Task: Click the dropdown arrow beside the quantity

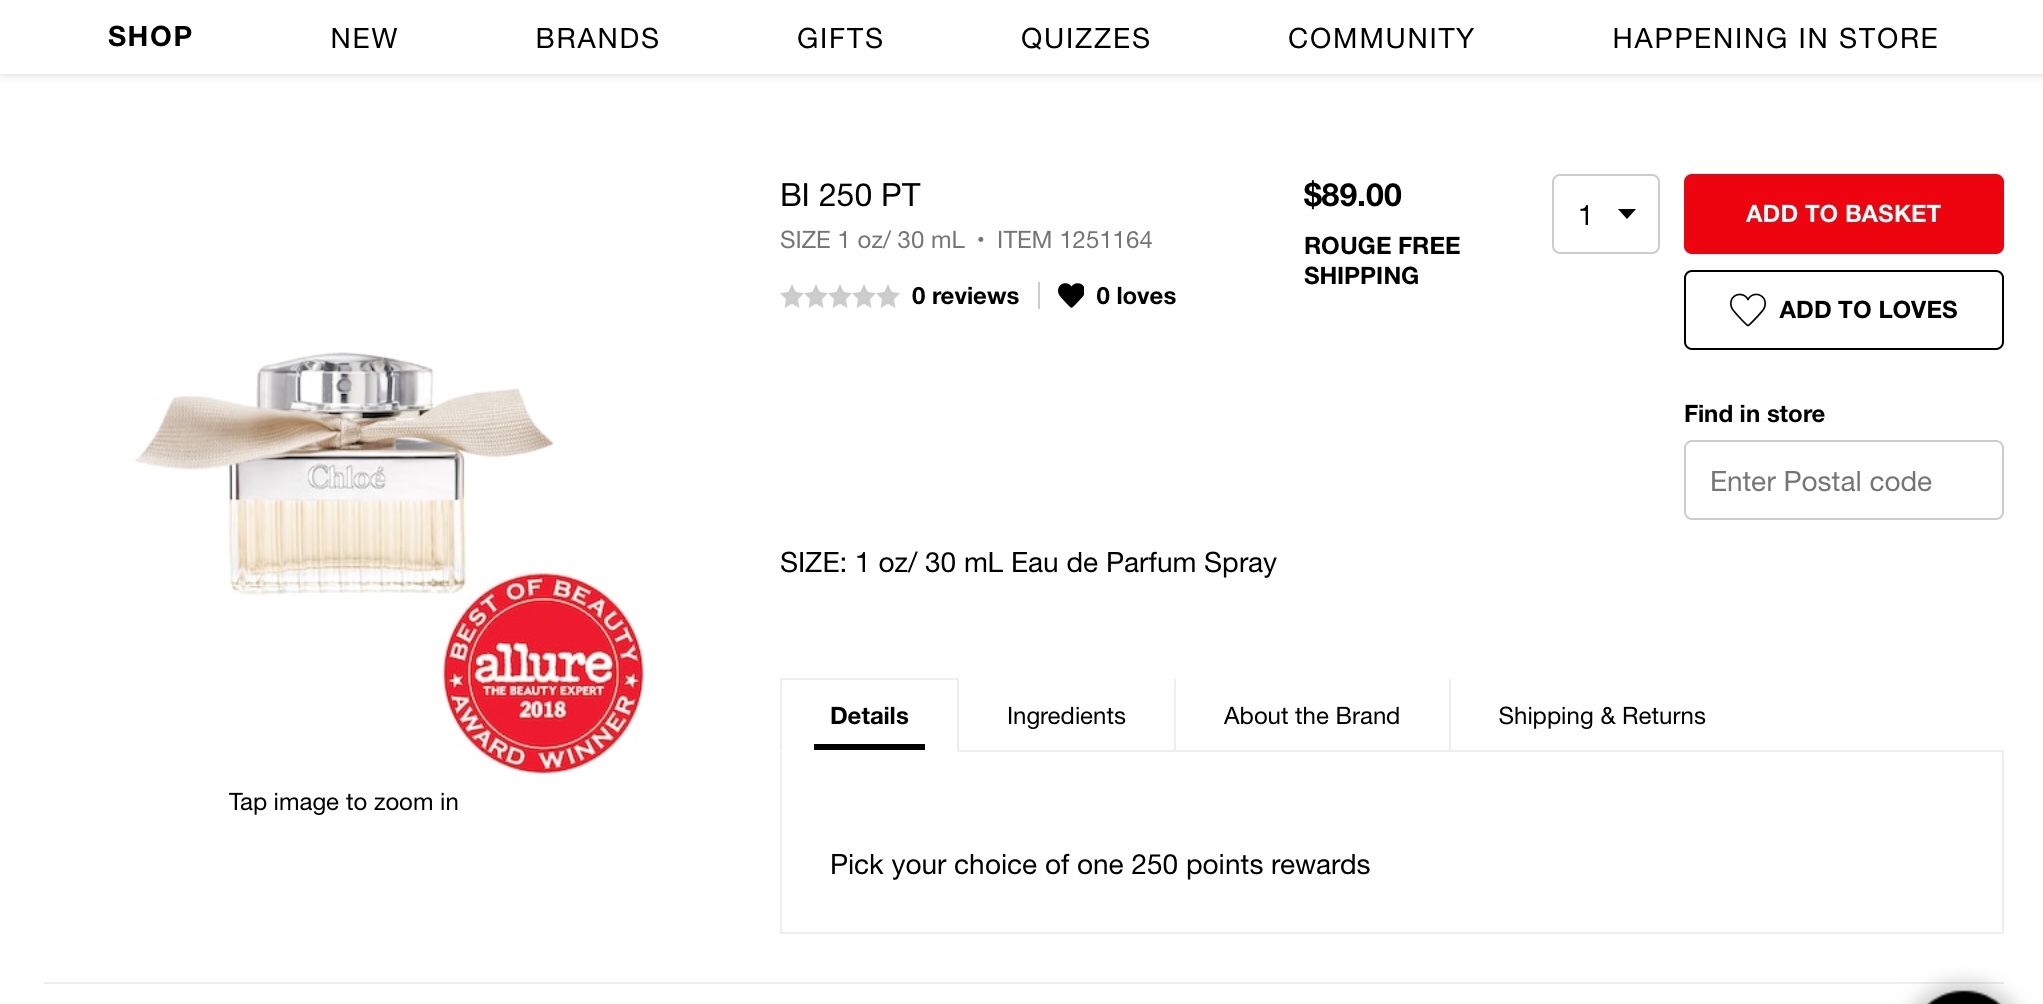Action: 1627,213
